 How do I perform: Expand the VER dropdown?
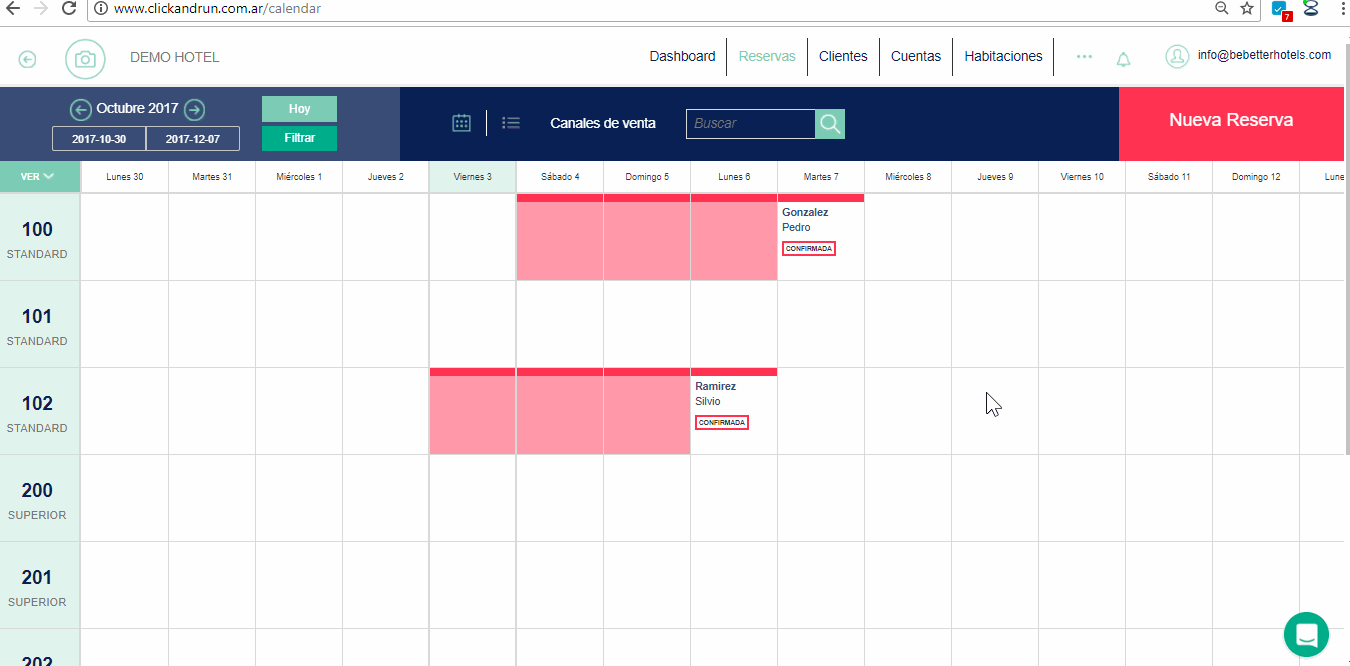[x=38, y=177]
